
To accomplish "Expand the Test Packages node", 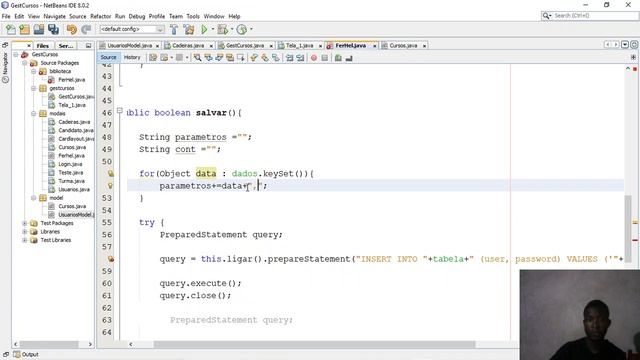I will tap(24, 223).
